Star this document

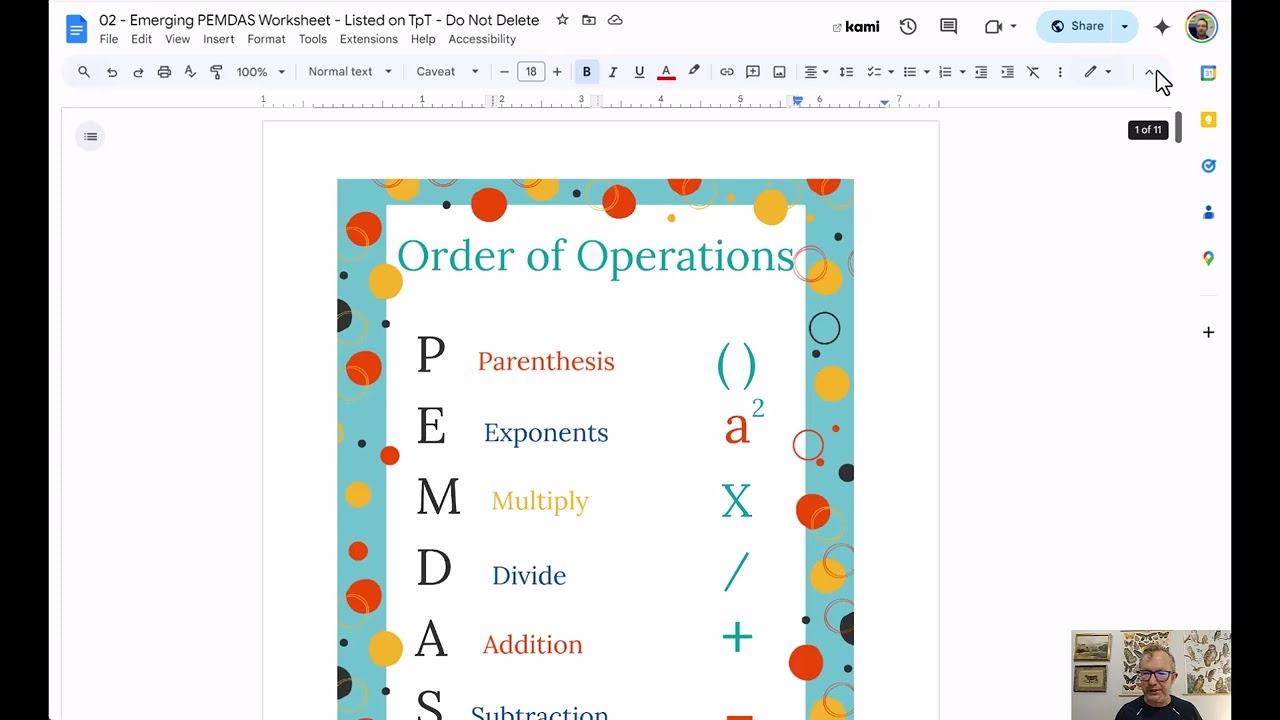click(562, 20)
